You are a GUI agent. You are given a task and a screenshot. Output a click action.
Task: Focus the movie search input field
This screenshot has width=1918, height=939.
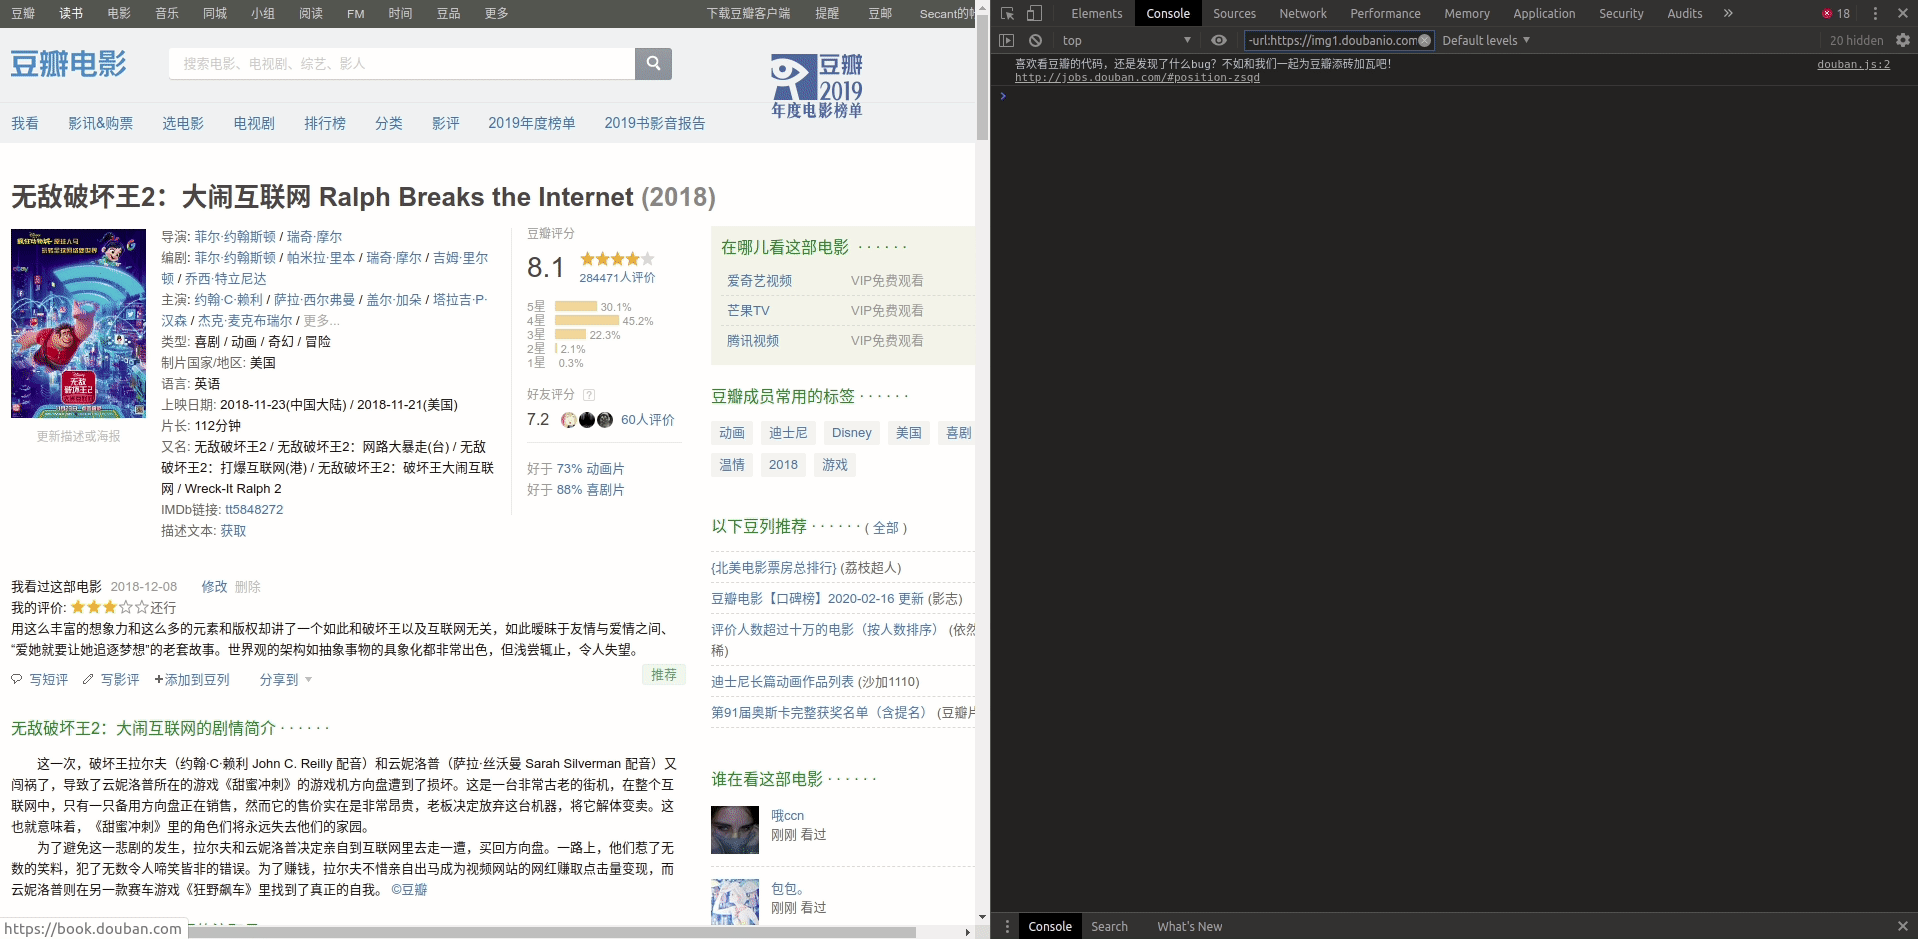point(402,63)
